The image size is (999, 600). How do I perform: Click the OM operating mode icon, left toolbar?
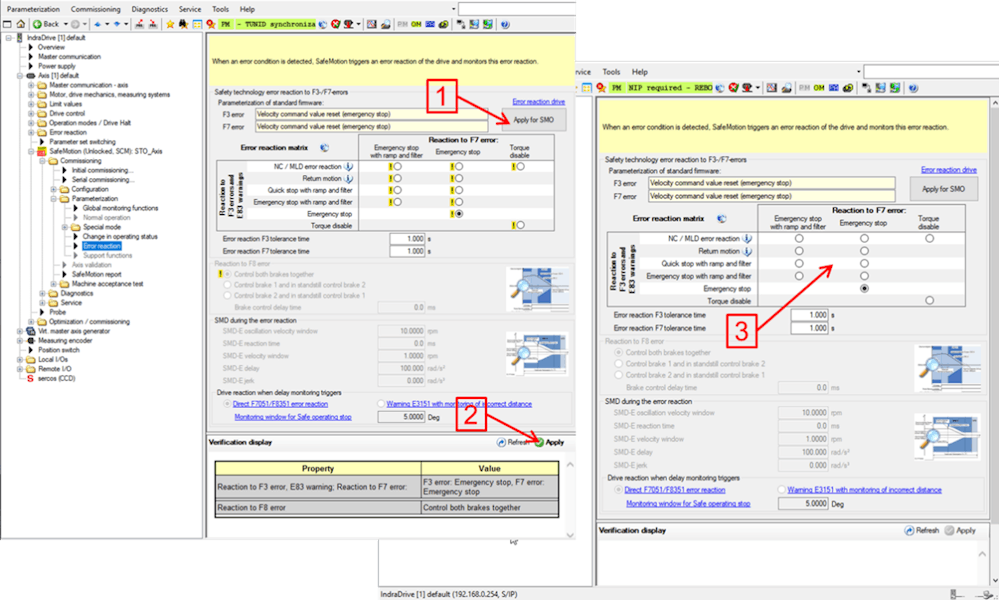coord(416,24)
